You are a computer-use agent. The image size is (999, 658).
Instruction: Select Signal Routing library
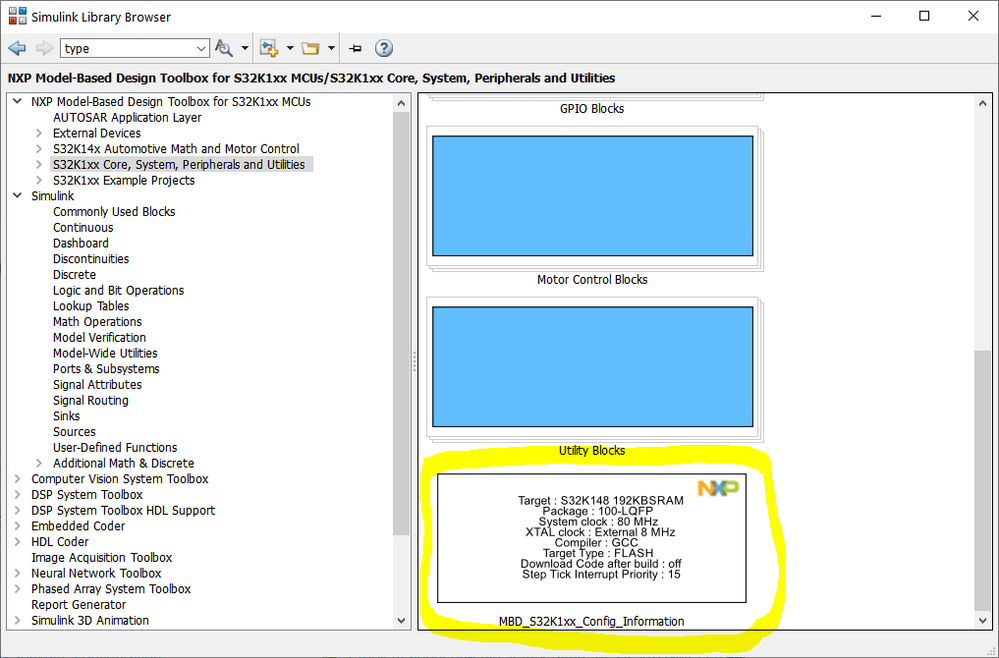(90, 400)
